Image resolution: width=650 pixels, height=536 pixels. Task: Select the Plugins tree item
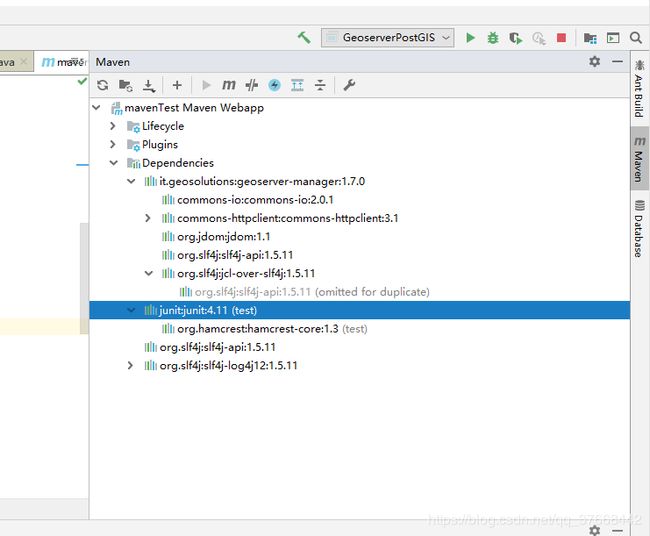pyautogui.click(x=160, y=144)
